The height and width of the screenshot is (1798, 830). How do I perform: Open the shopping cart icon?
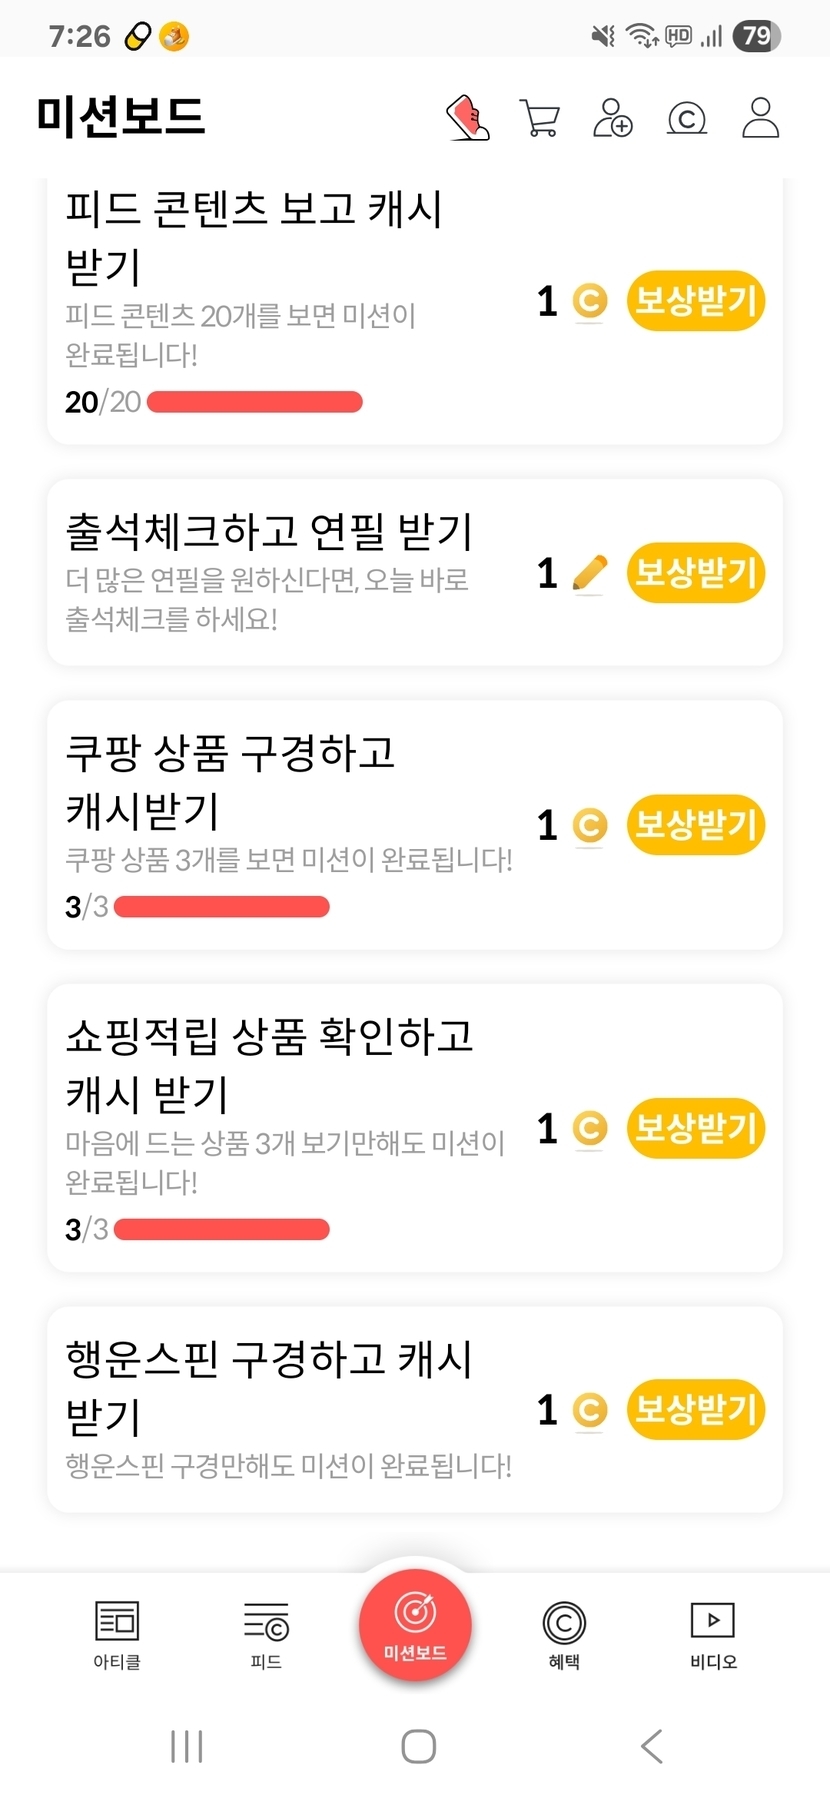540,118
